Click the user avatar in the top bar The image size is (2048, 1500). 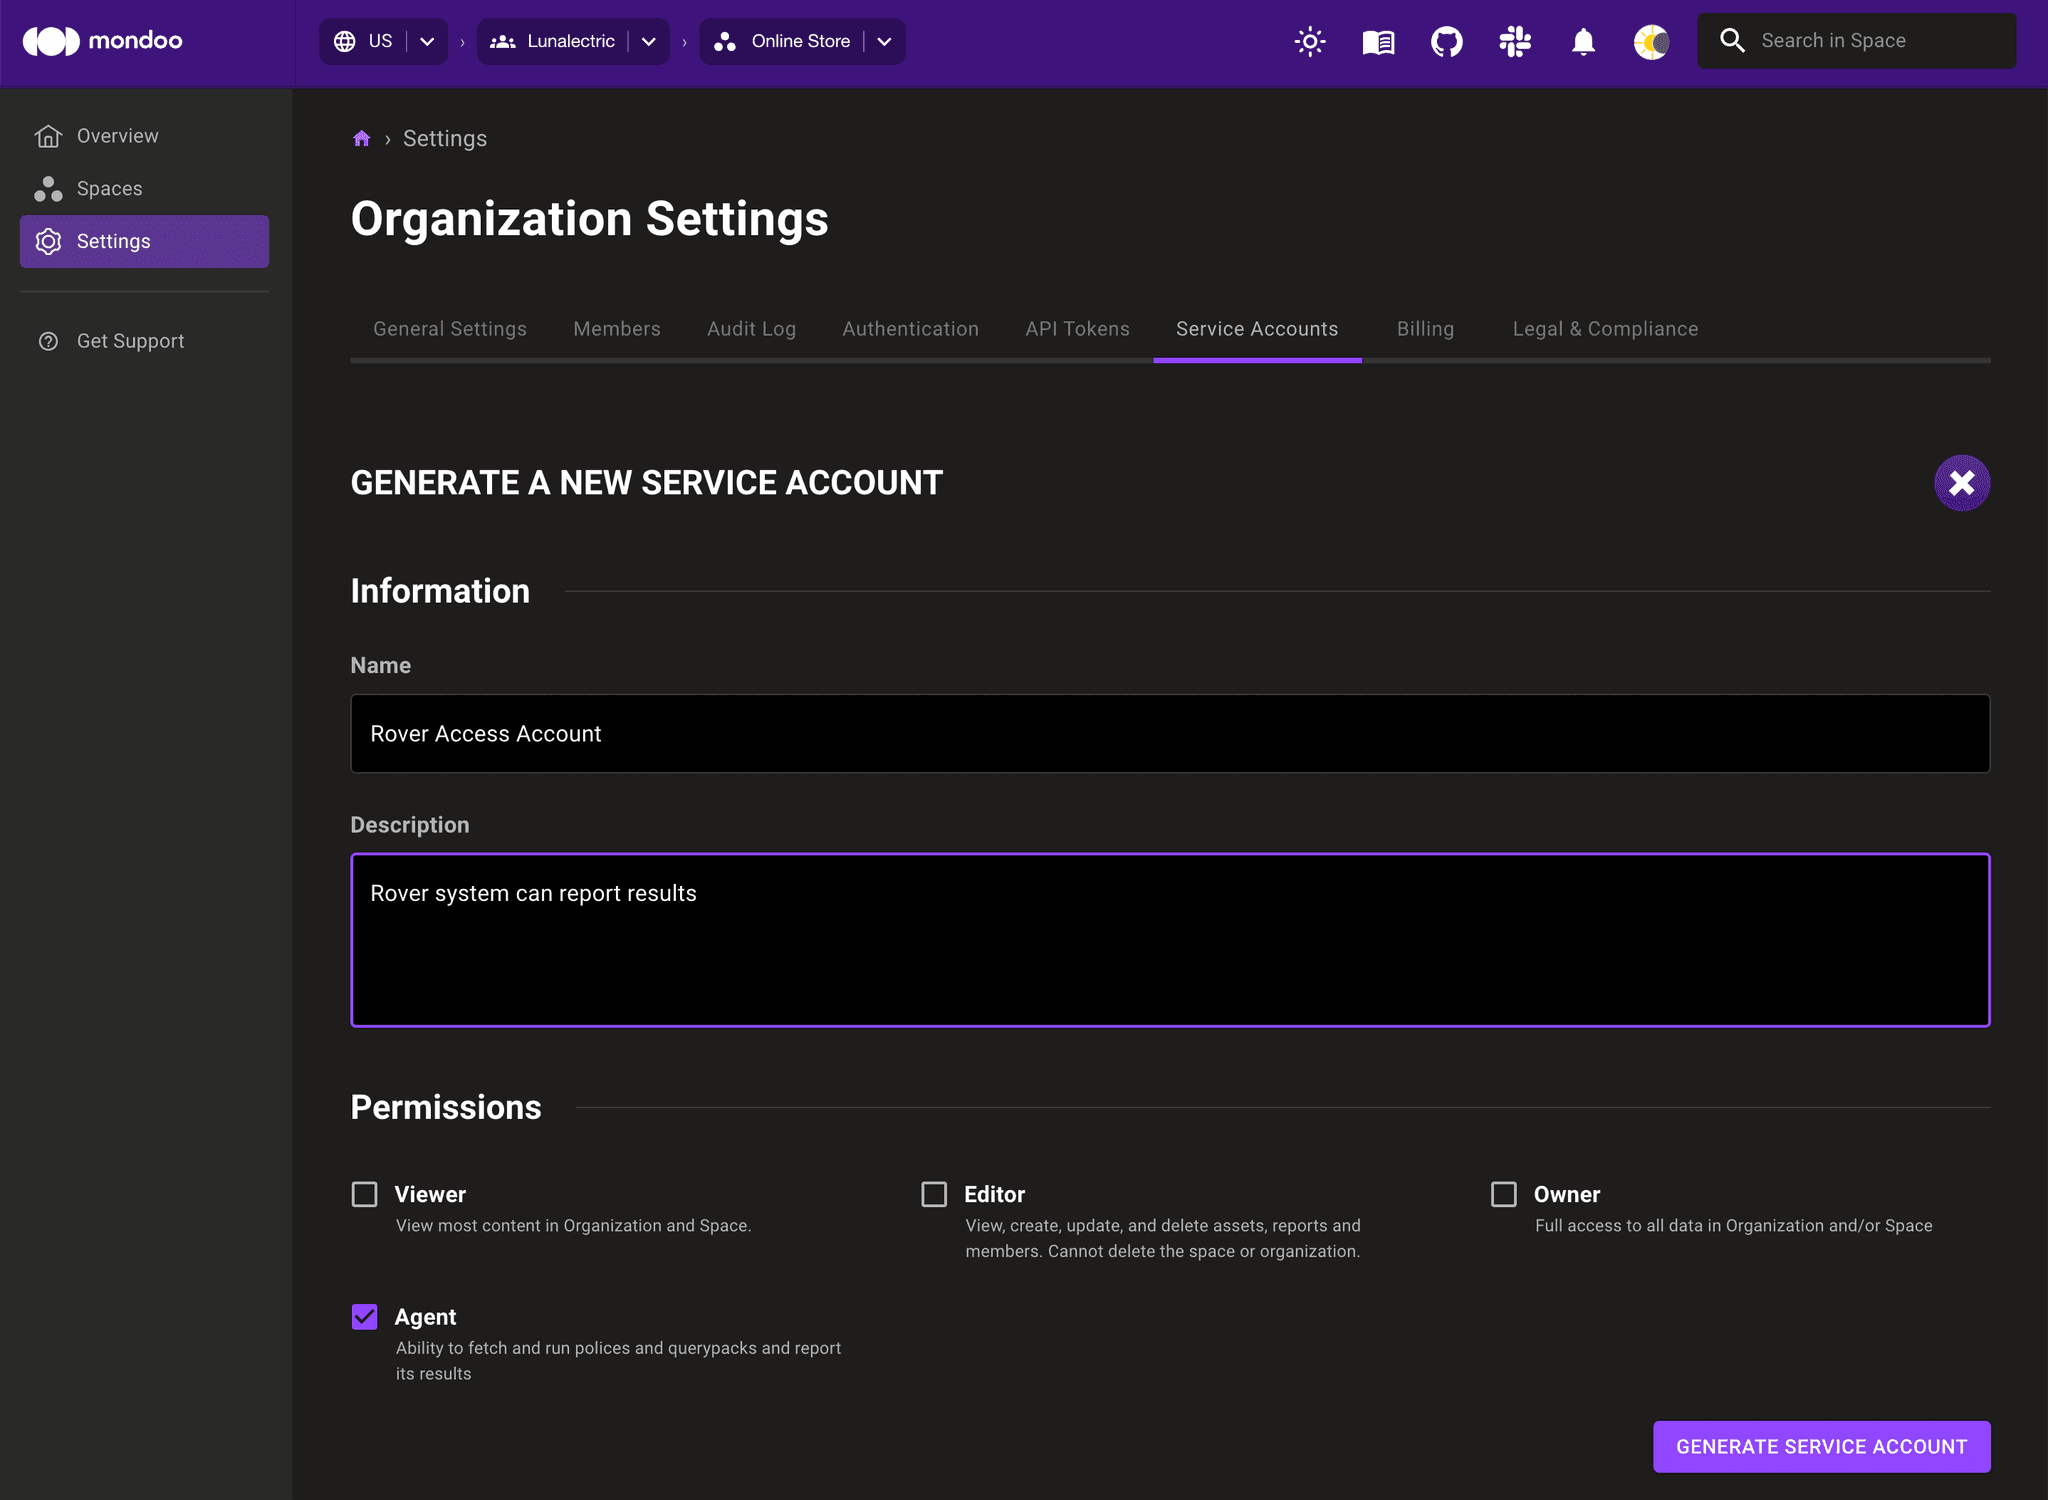pyautogui.click(x=1651, y=41)
